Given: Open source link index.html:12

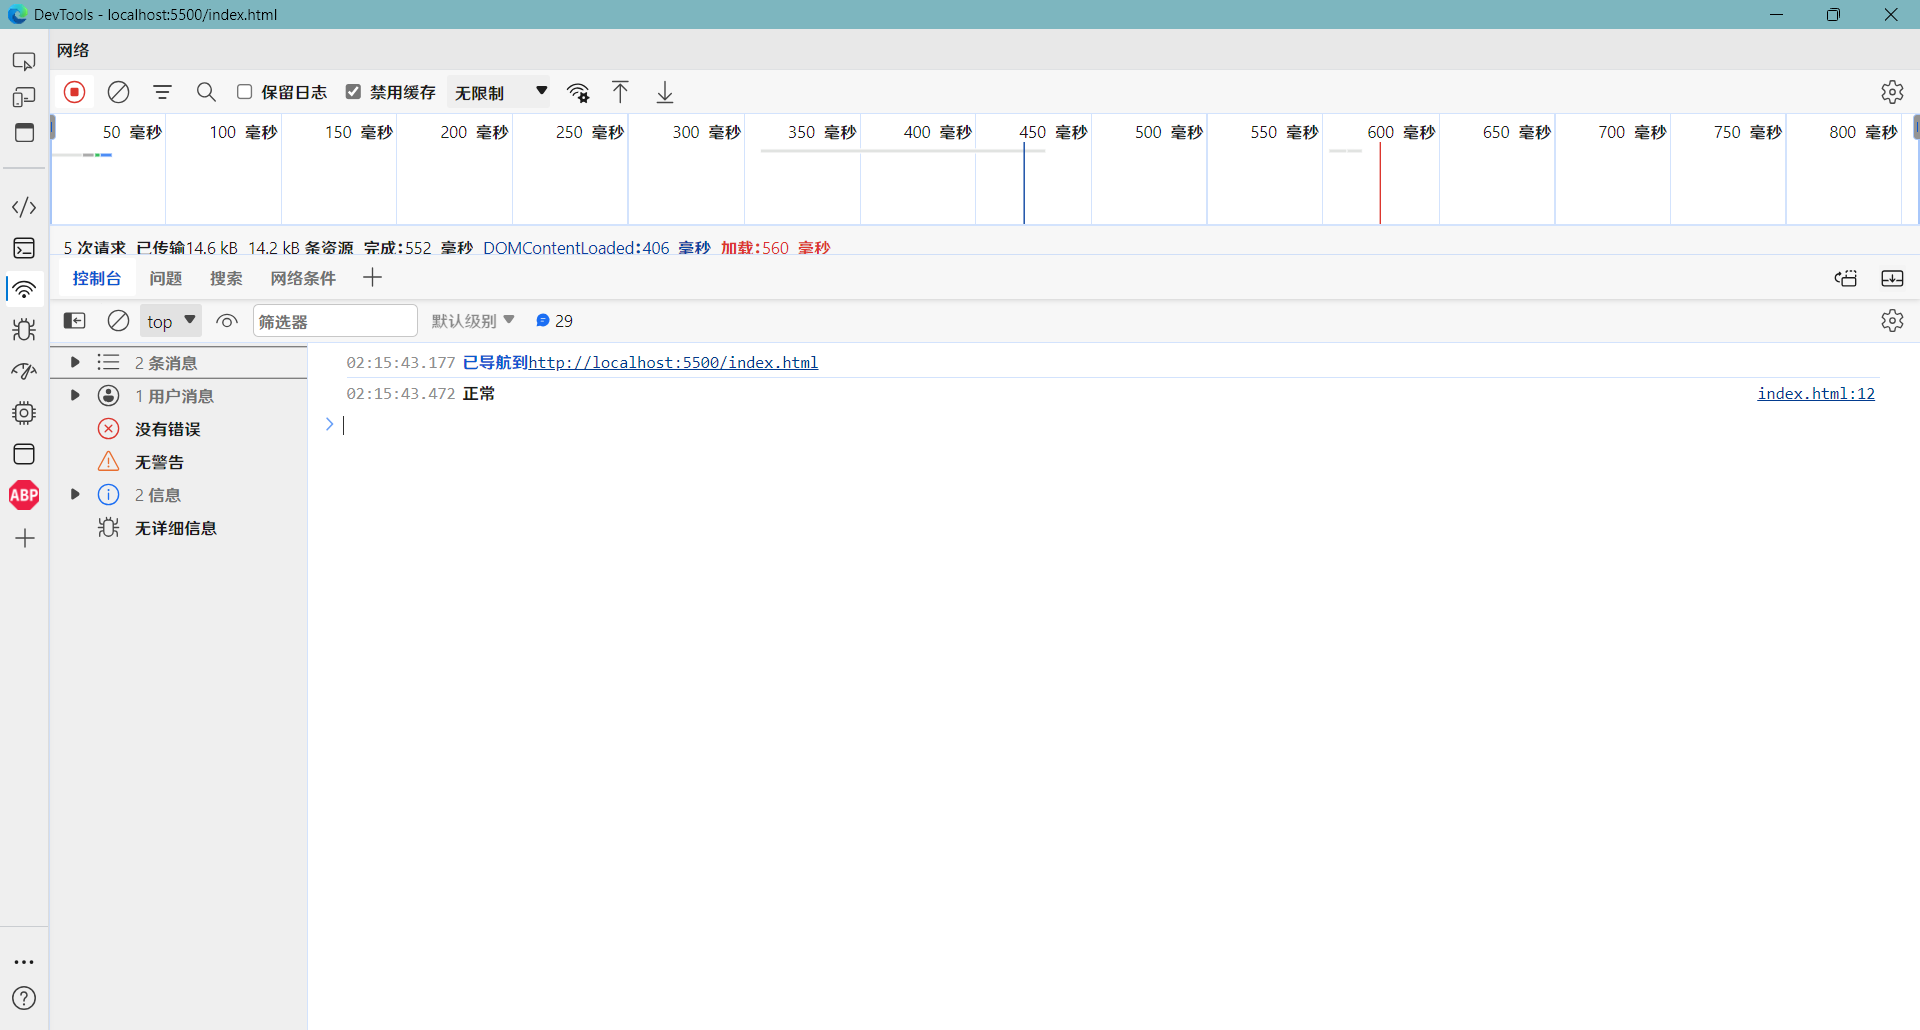Looking at the screenshot, I should pyautogui.click(x=1816, y=394).
